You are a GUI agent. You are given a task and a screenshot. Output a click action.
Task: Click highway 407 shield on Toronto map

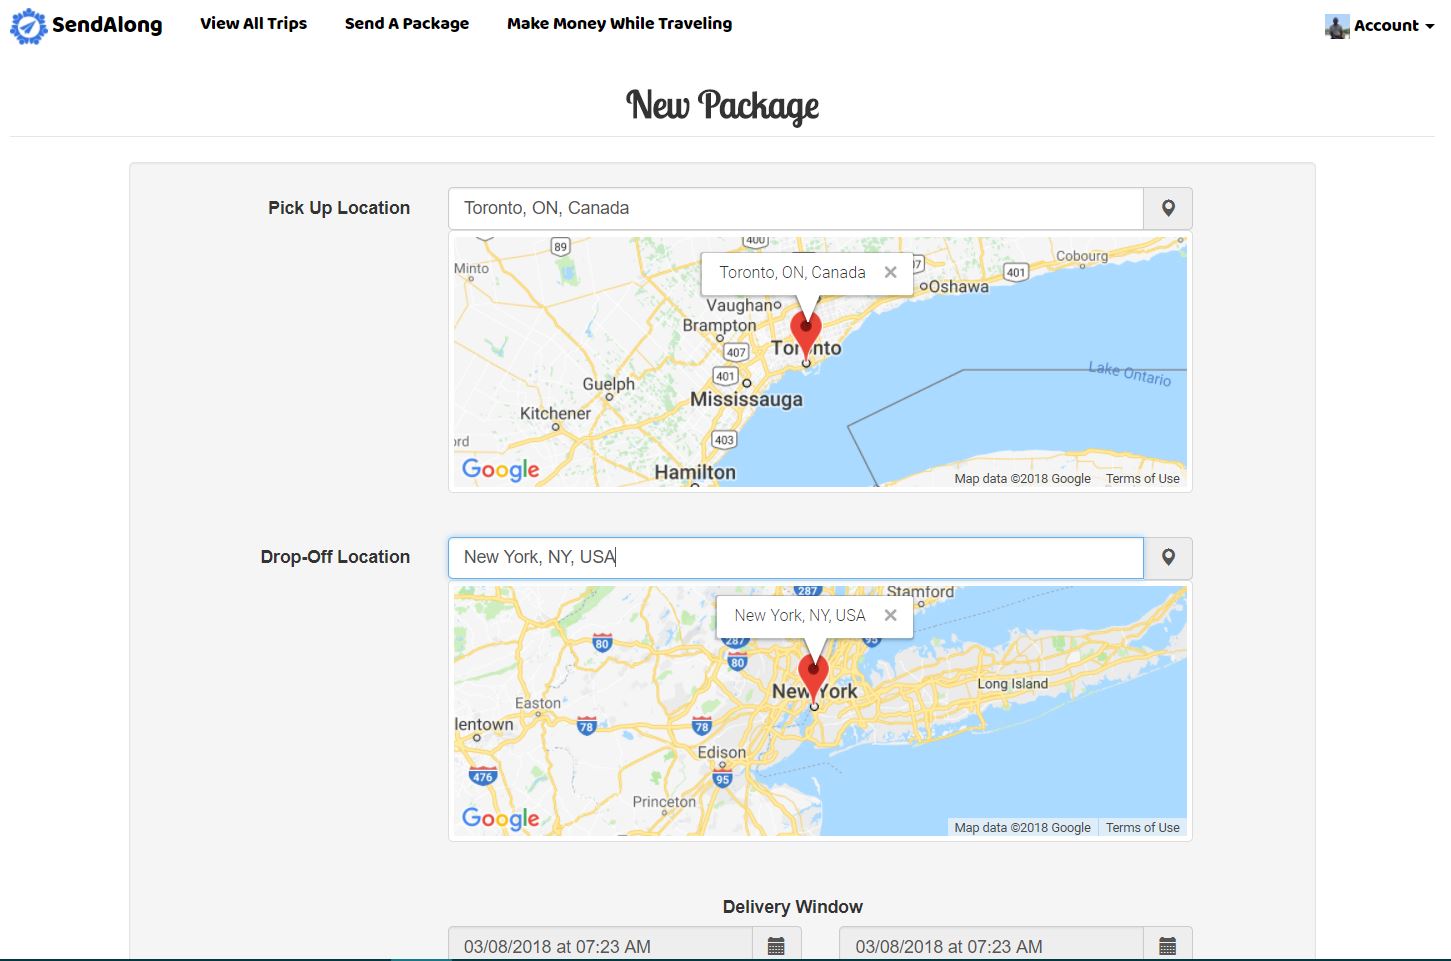[736, 352]
